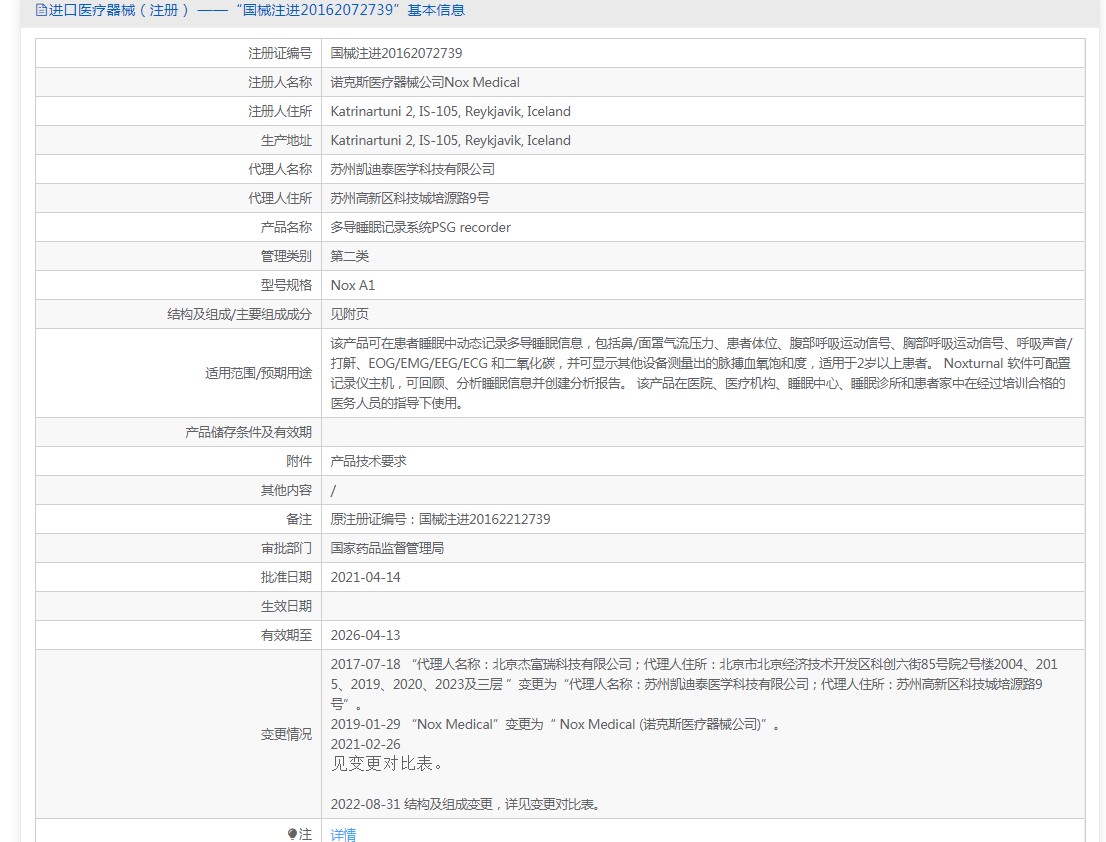Click the 生产地址 Reykjavik address value
The image size is (1106, 842).
pos(450,140)
